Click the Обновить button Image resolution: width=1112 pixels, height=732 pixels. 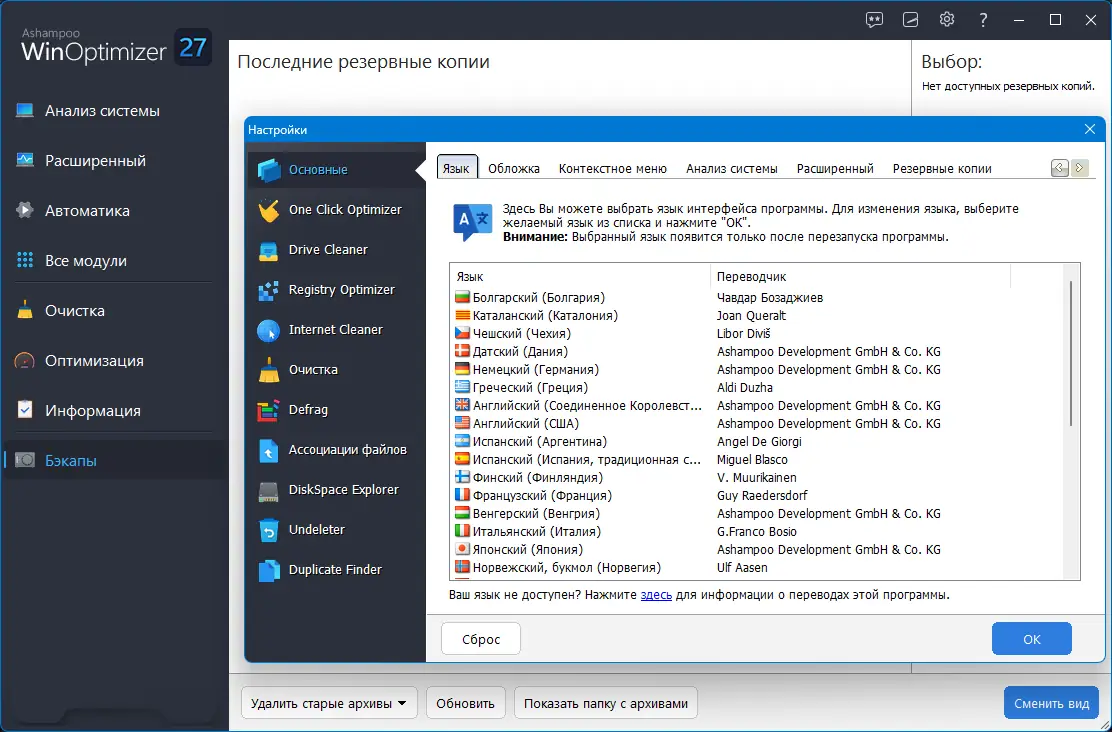click(465, 704)
